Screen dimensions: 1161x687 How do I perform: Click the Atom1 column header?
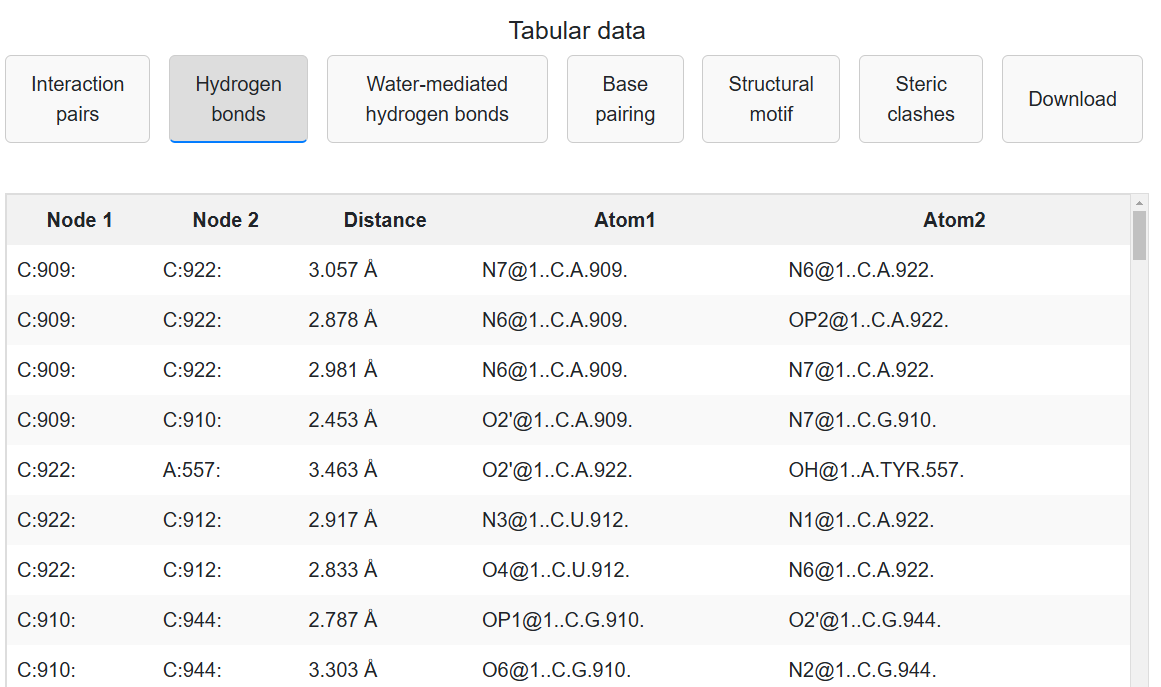(x=625, y=220)
